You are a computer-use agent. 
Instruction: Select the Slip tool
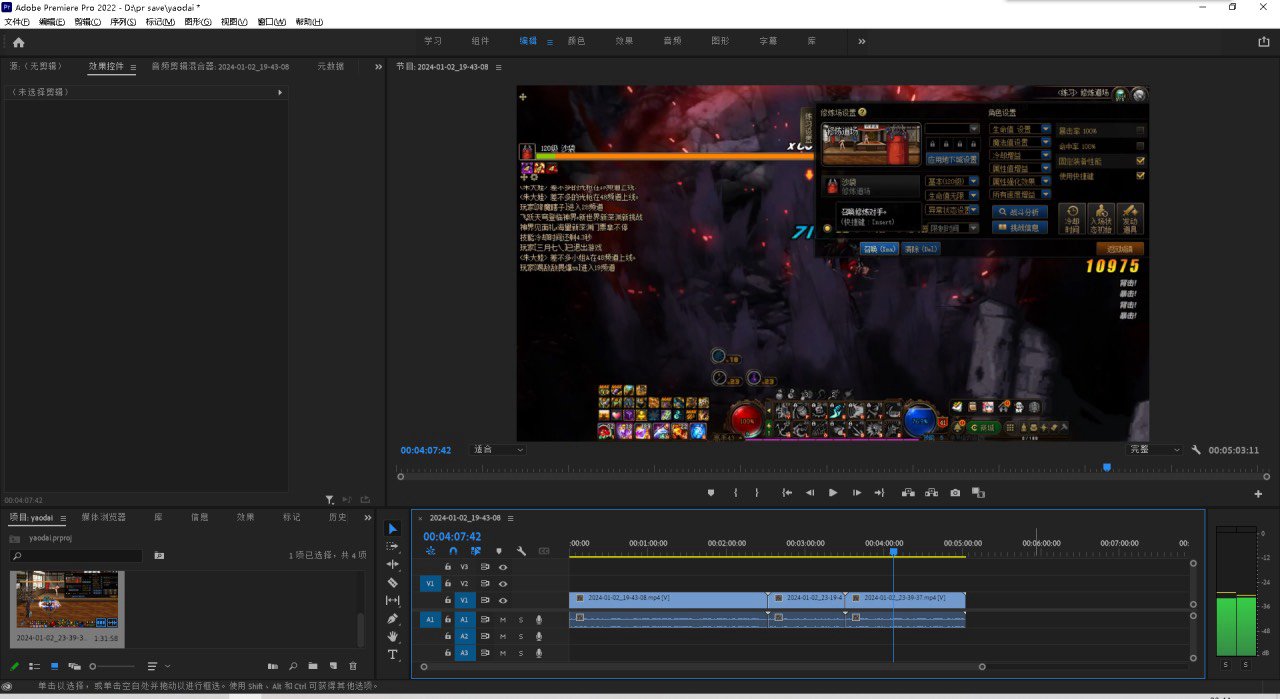pos(393,600)
